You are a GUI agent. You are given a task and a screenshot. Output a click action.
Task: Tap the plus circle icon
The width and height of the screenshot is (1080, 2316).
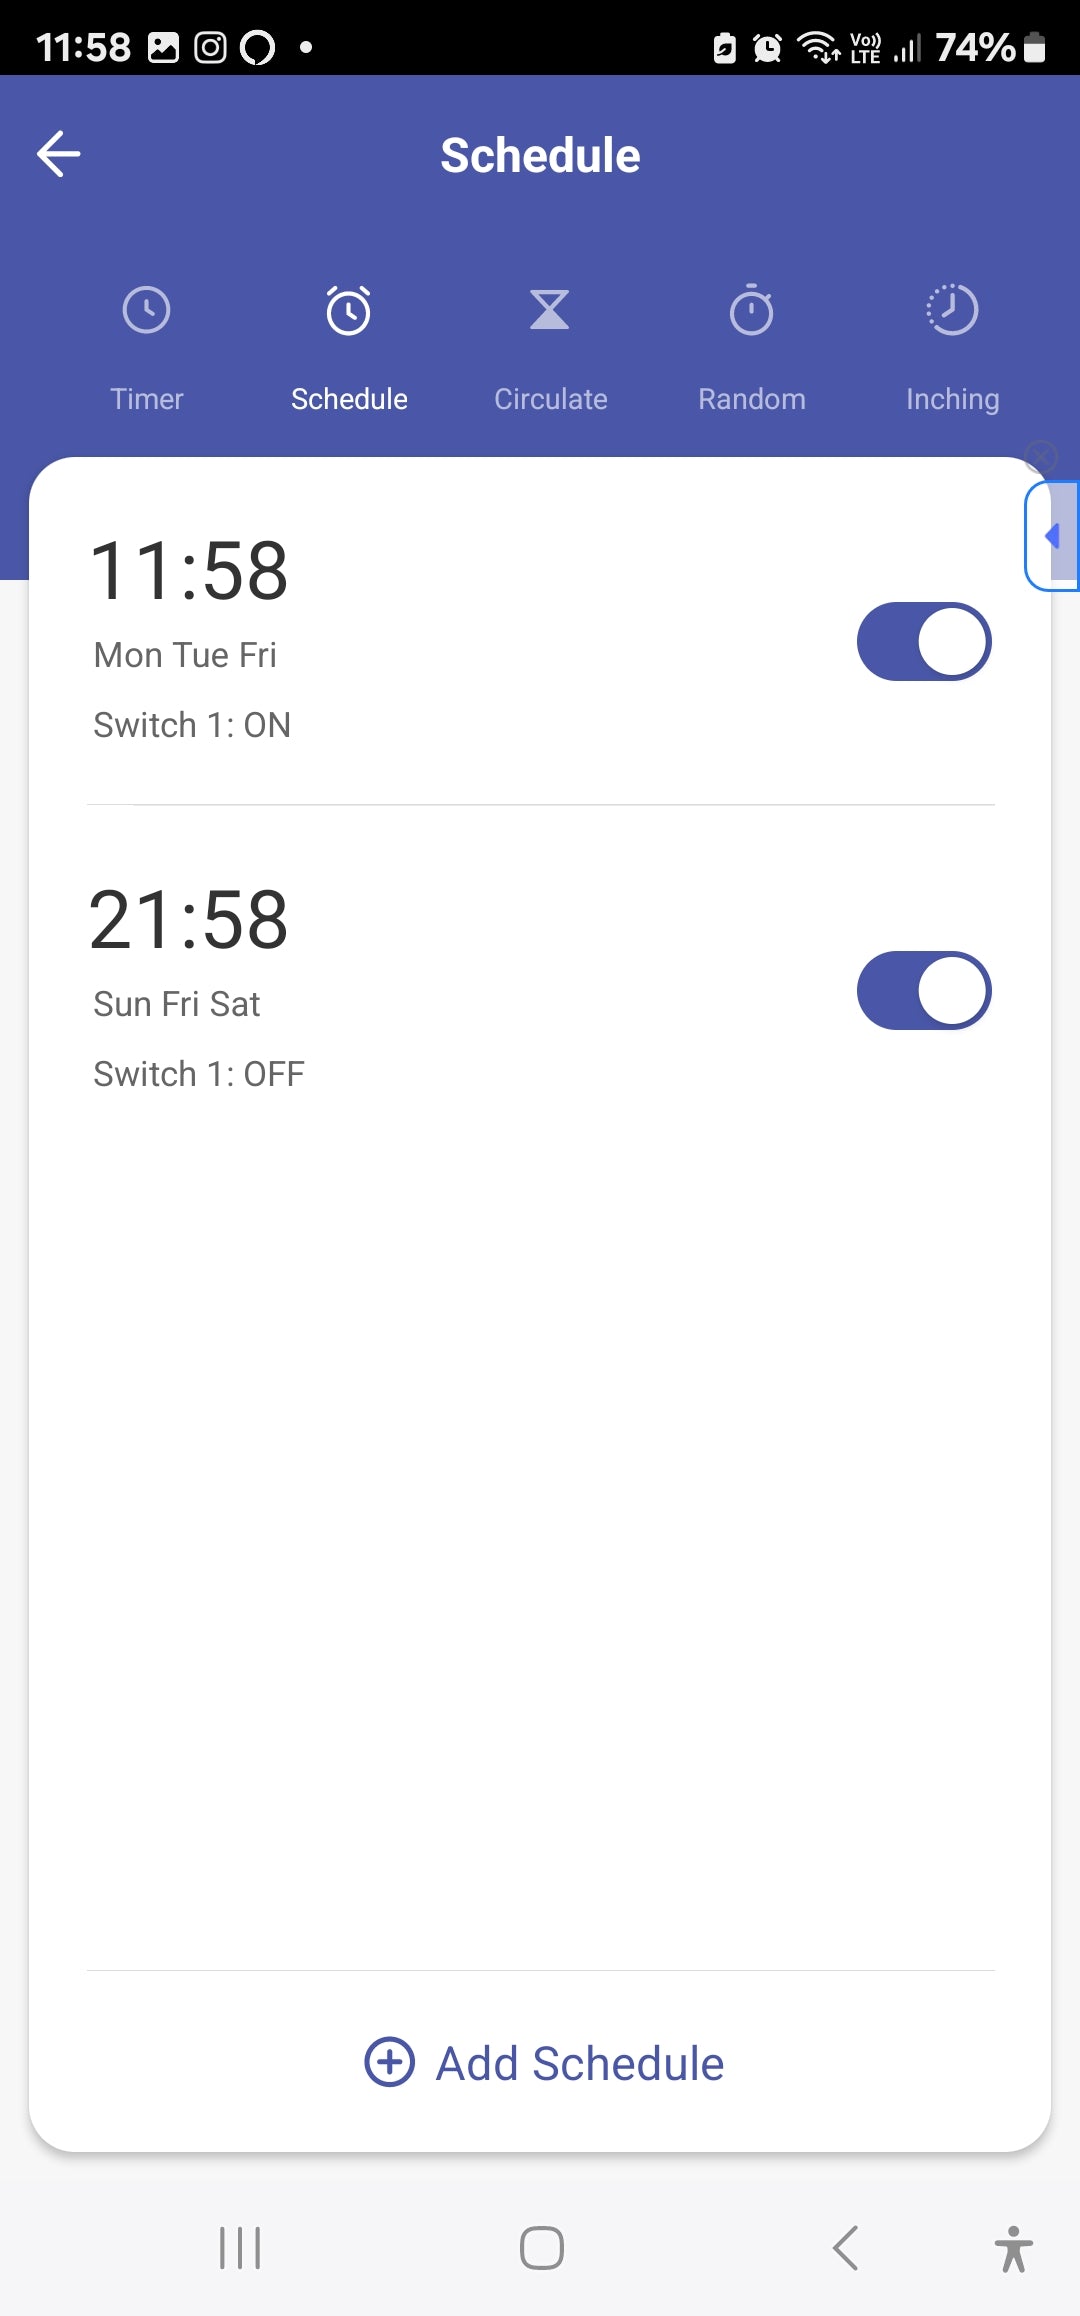[x=389, y=2062]
